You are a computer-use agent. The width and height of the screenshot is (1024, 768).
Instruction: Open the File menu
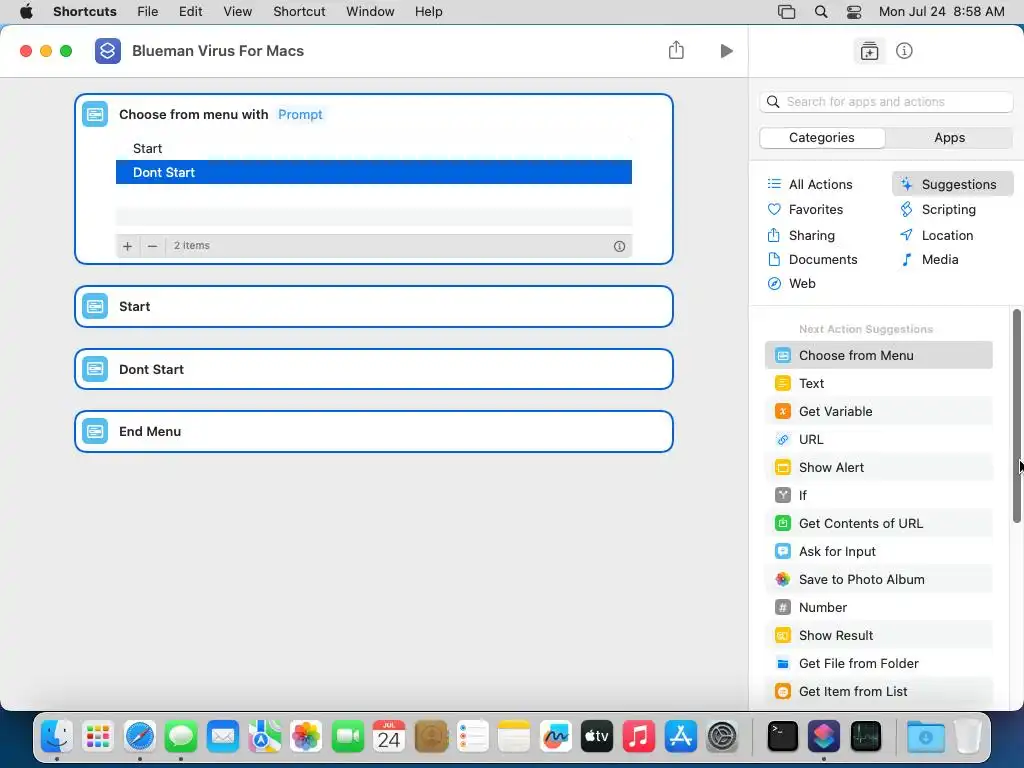(148, 12)
